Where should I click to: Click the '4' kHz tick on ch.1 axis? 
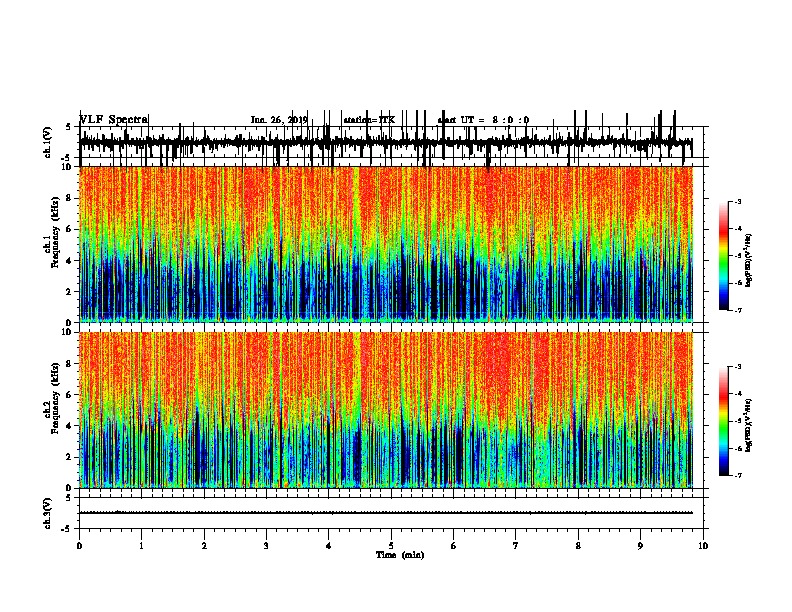tap(70, 261)
